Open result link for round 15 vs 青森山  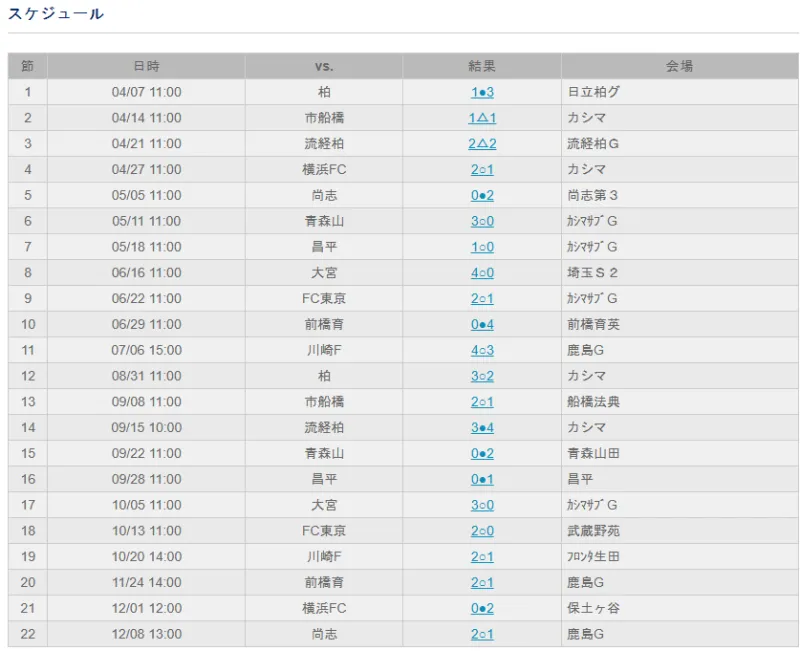482,454
